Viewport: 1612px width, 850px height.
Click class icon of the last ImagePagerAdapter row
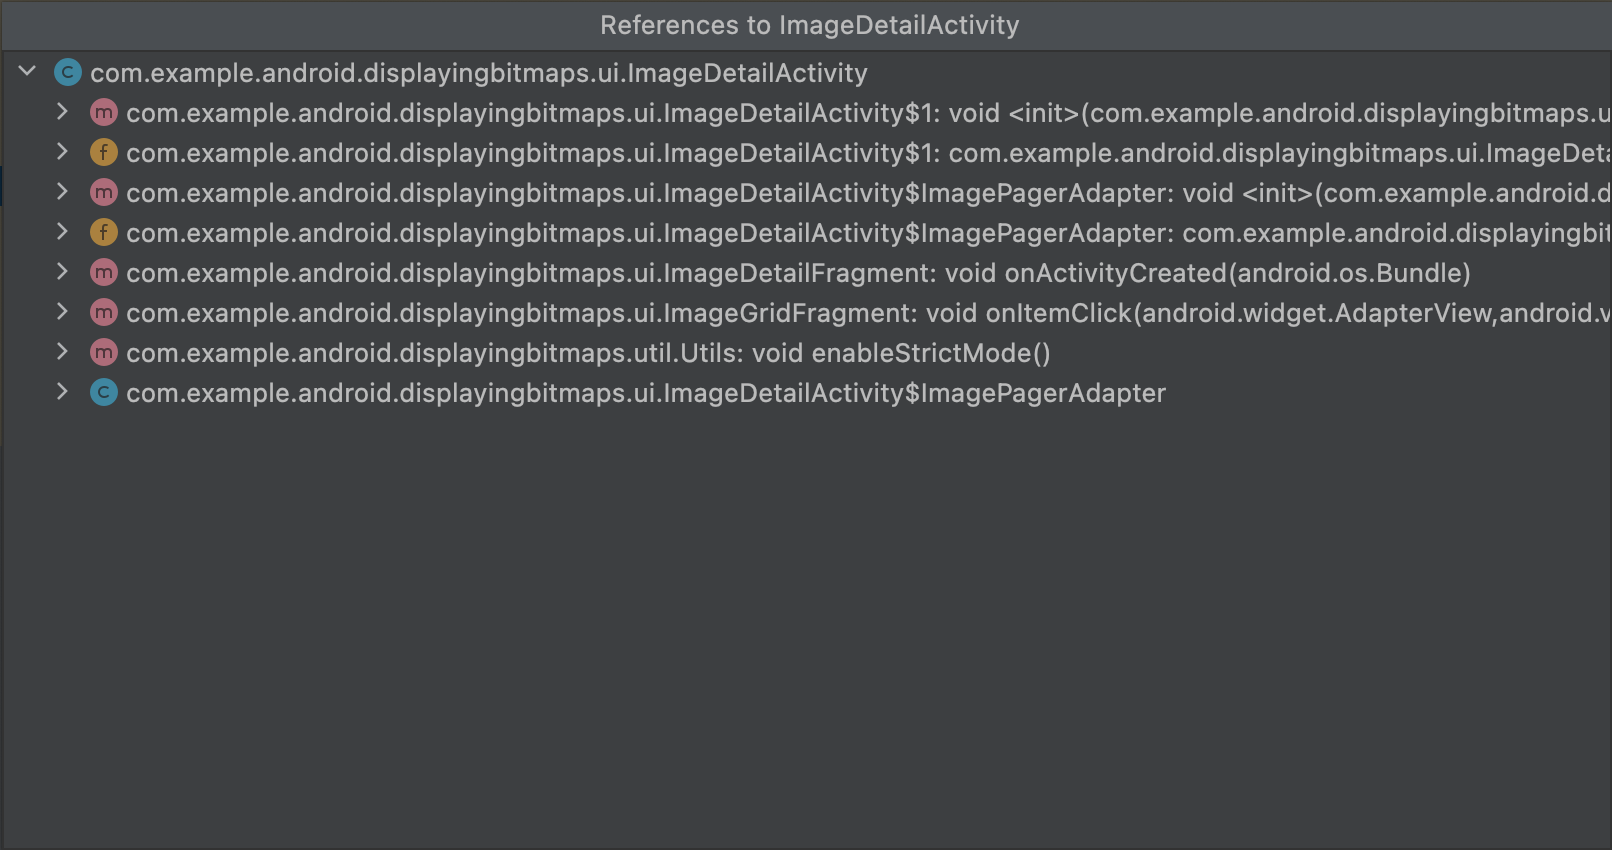point(103,393)
